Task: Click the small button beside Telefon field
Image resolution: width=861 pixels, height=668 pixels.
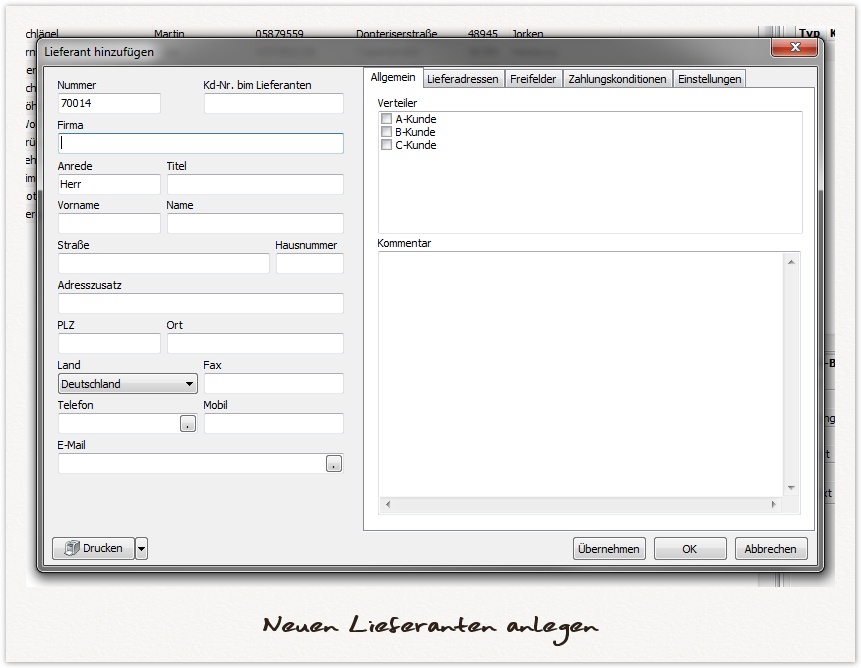Action: [188, 424]
